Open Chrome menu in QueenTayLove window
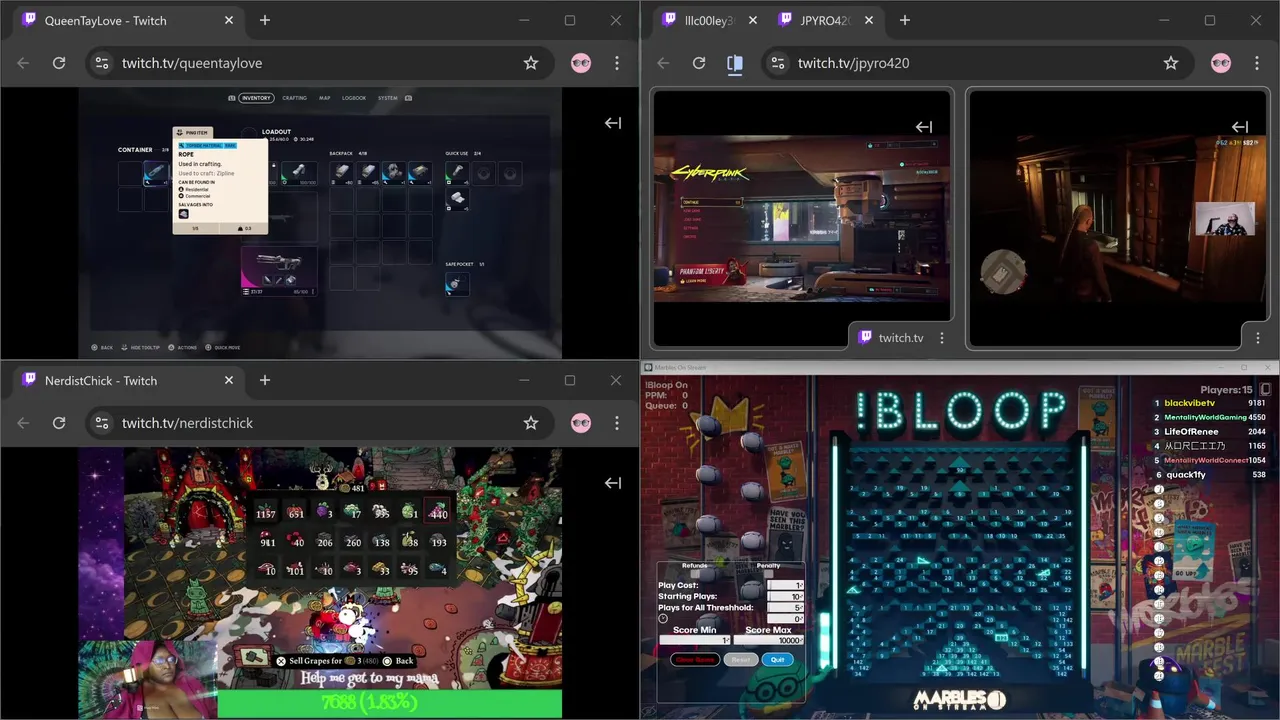1280x720 pixels. (617, 63)
